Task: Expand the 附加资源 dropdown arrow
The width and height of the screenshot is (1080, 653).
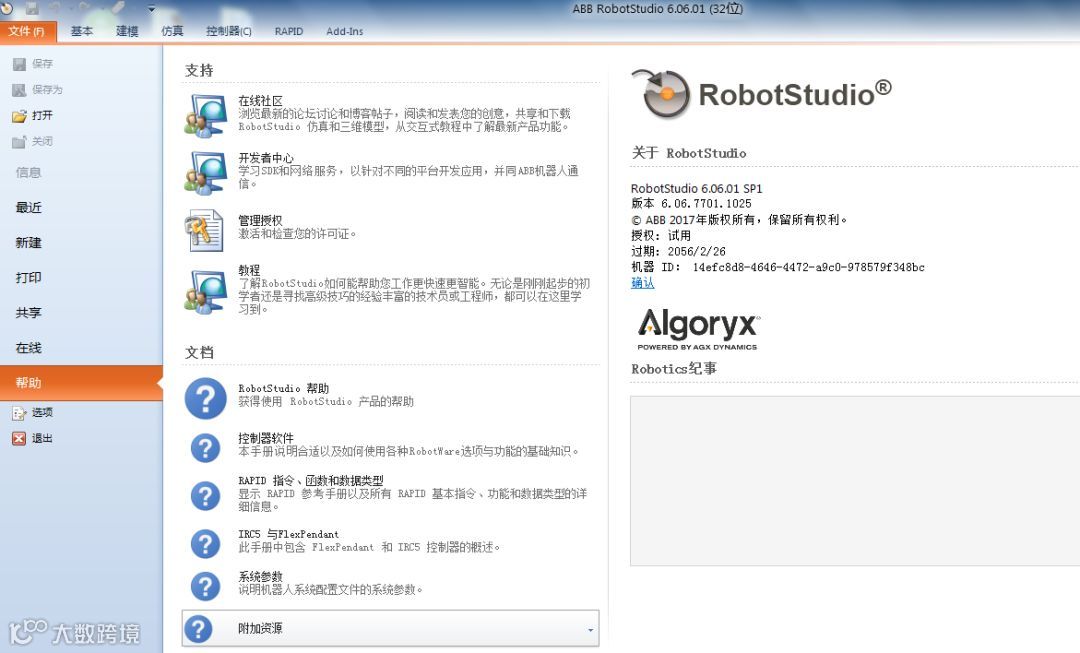Action: [x=590, y=630]
